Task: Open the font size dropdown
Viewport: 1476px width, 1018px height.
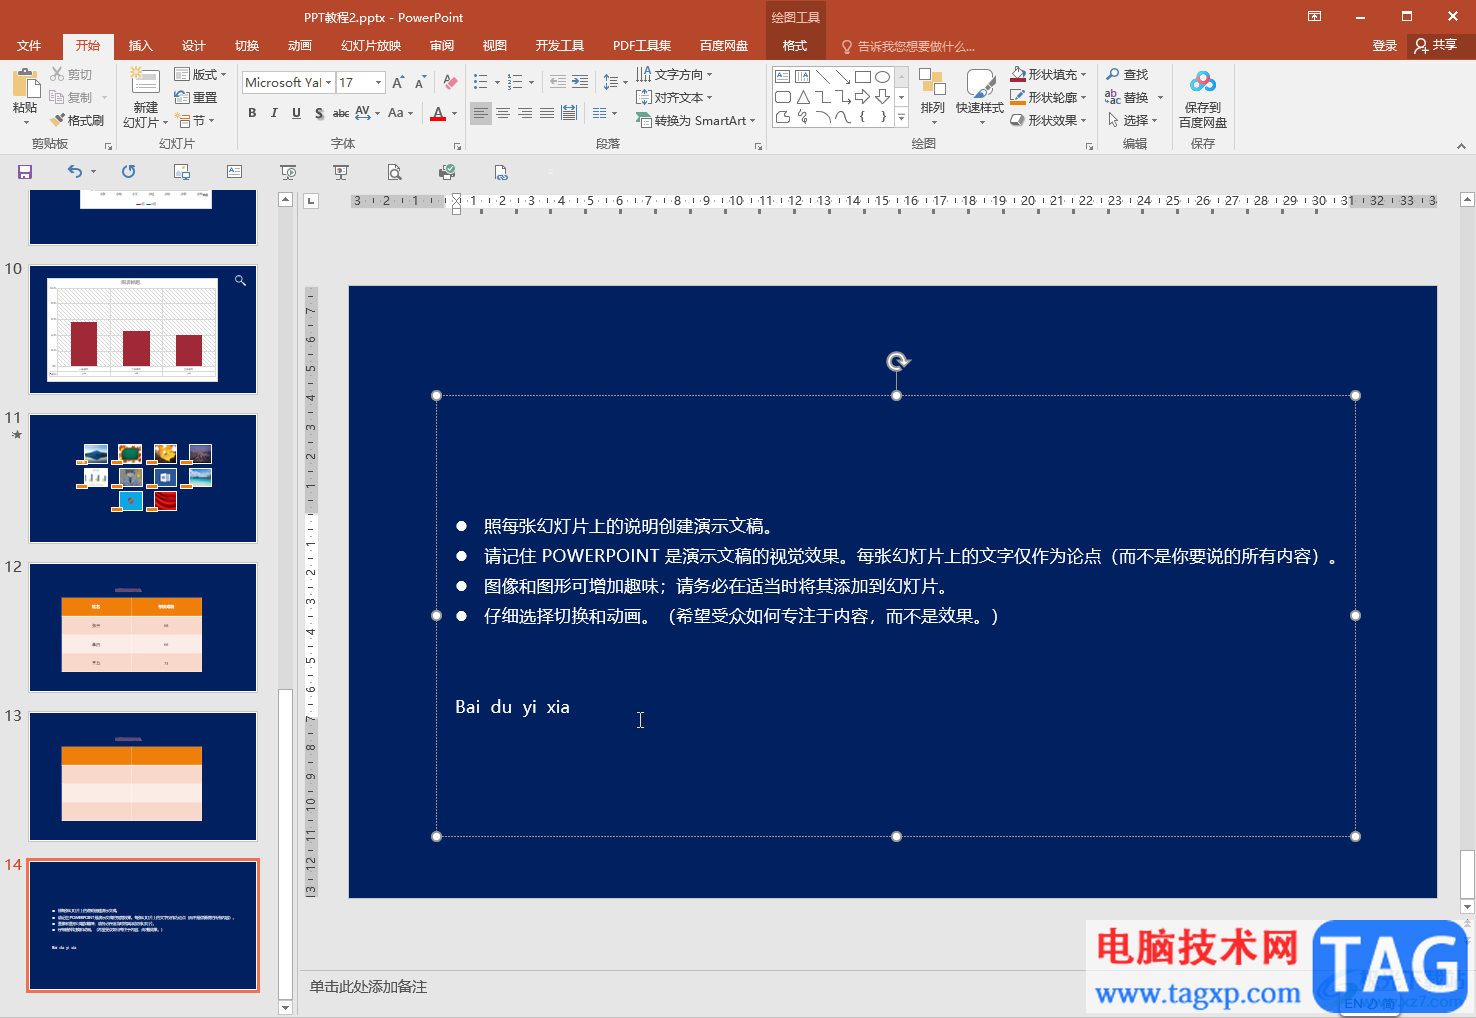Action: click(x=378, y=83)
